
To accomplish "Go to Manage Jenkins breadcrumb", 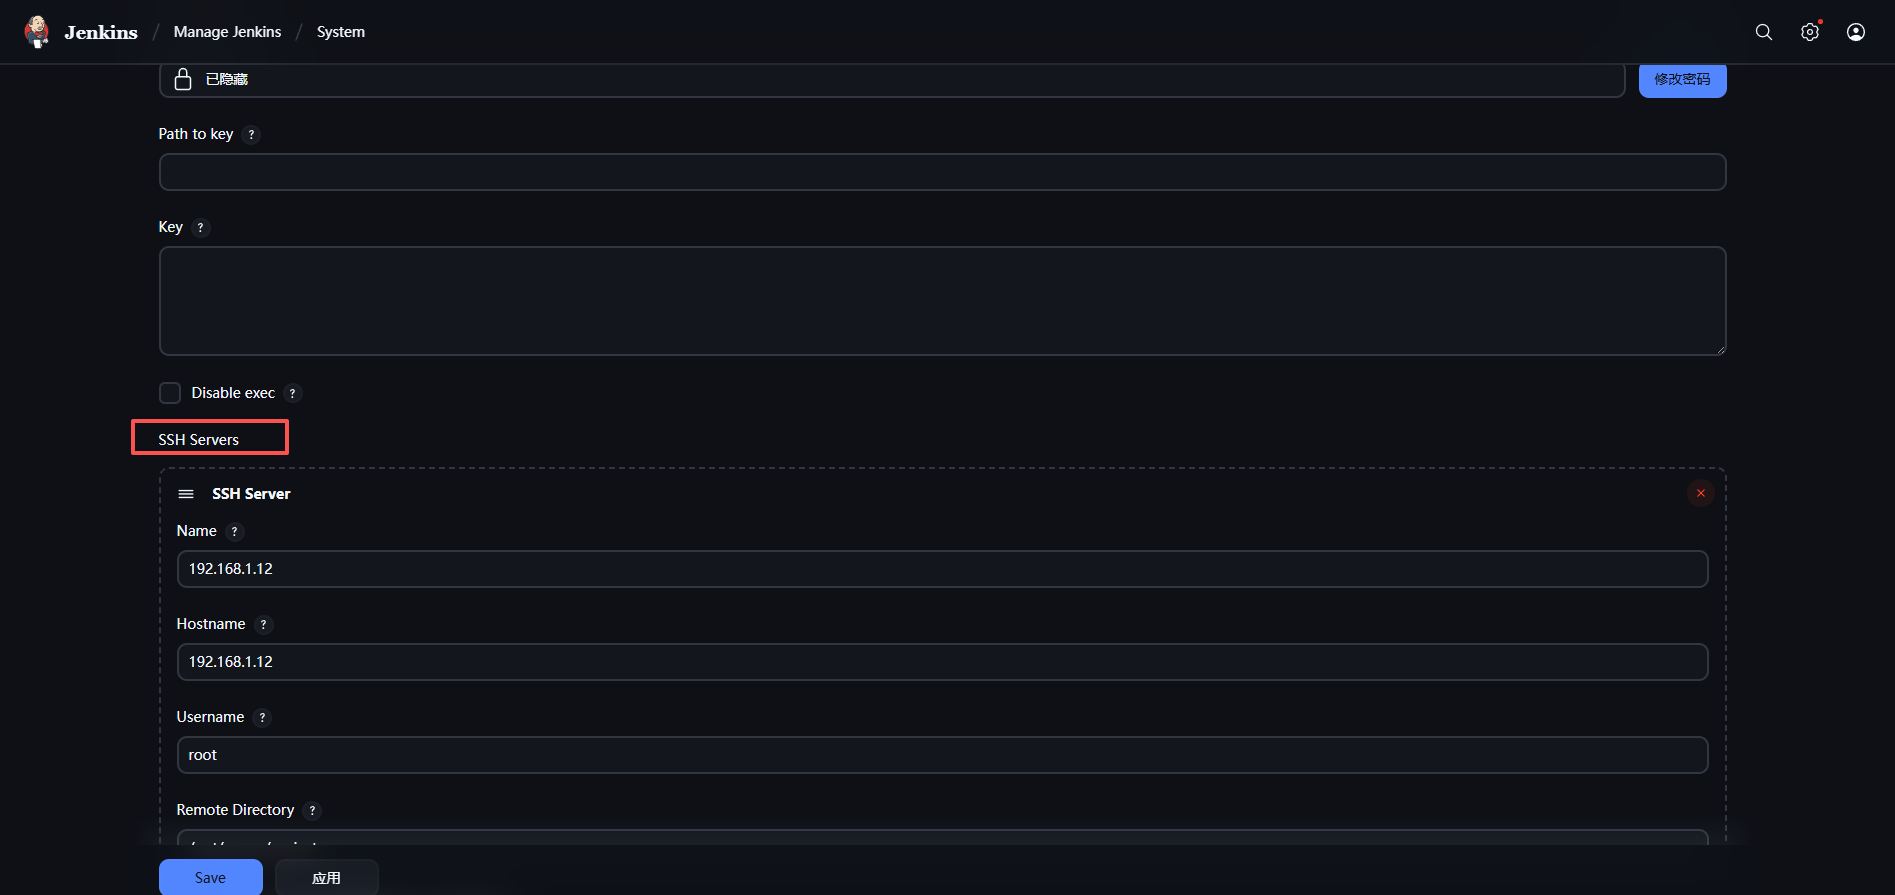I will click(227, 32).
